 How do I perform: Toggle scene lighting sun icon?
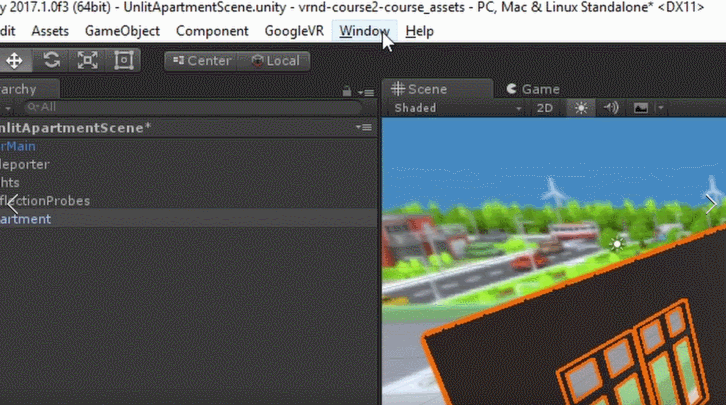[x=579, y=108]
